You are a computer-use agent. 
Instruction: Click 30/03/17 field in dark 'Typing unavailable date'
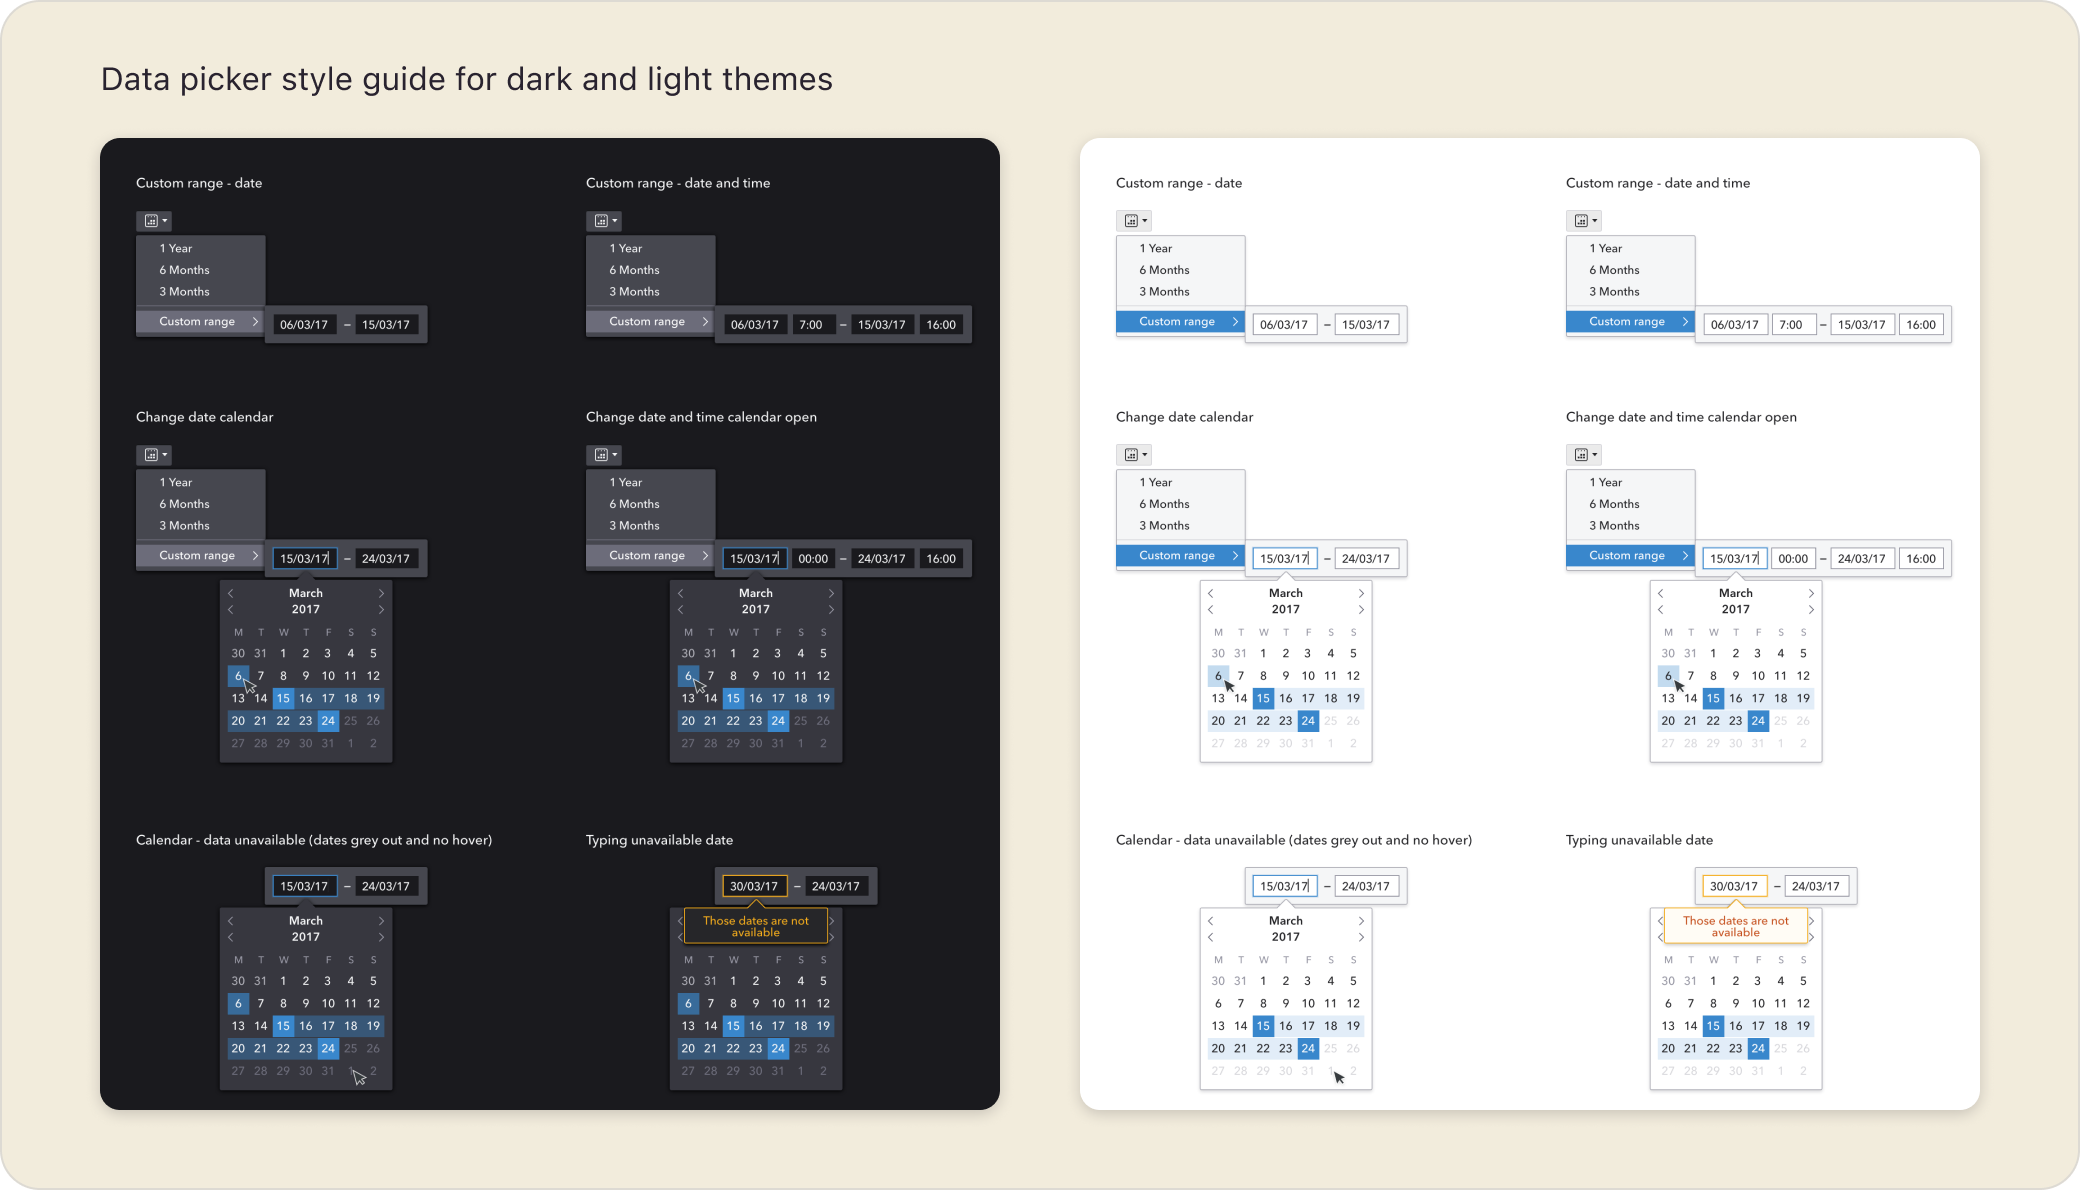click(x=754, y=886)
